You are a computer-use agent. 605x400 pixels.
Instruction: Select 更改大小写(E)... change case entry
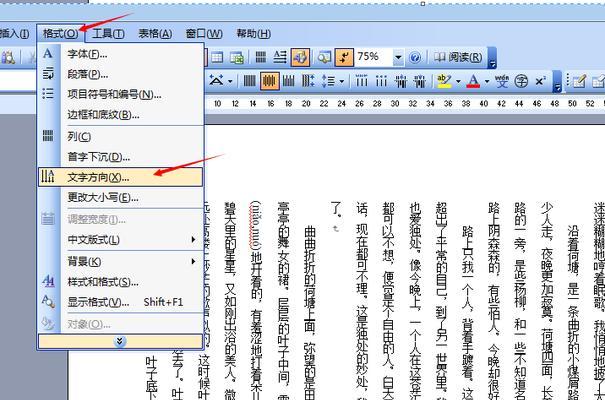tap(120, 197)
